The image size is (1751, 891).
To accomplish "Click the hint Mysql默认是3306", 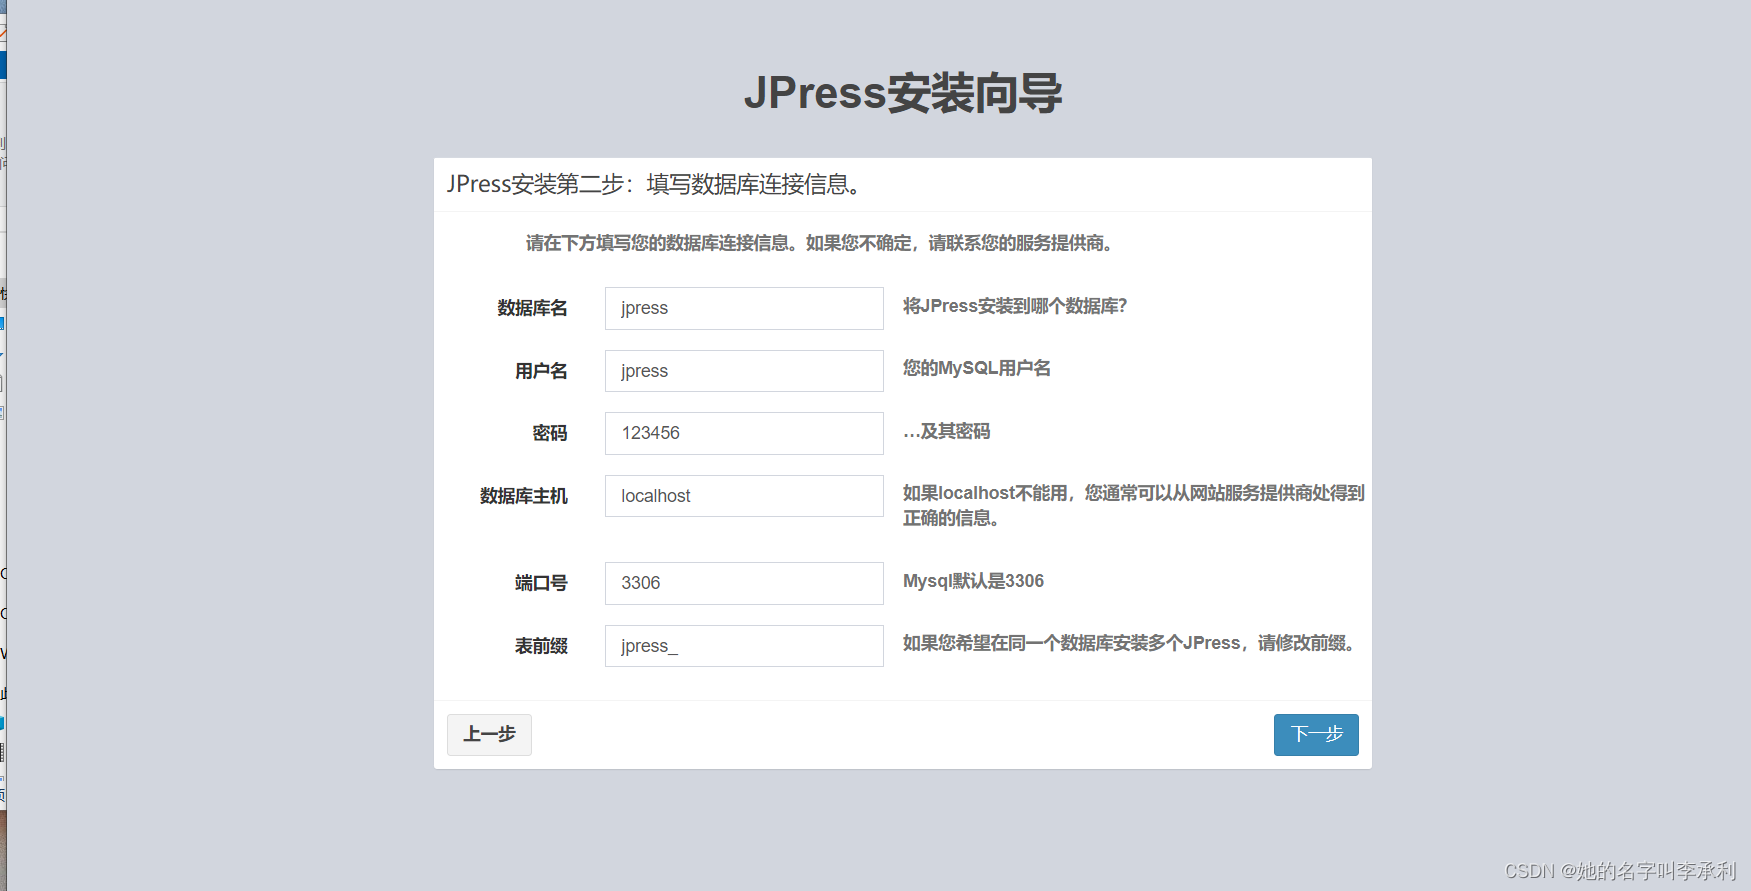I will tap(973, 581).
